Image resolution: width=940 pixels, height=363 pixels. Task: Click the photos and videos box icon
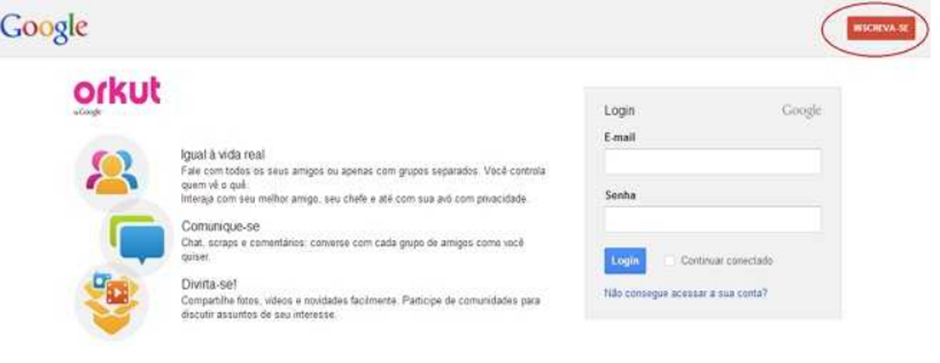click(x=112, y=303)
